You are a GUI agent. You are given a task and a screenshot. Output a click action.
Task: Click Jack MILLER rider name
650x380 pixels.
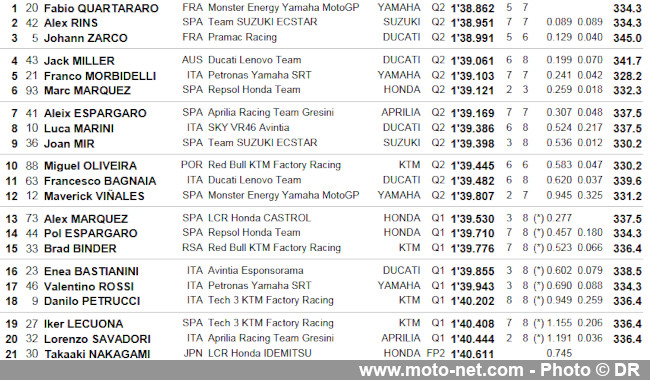coord(79,61)
